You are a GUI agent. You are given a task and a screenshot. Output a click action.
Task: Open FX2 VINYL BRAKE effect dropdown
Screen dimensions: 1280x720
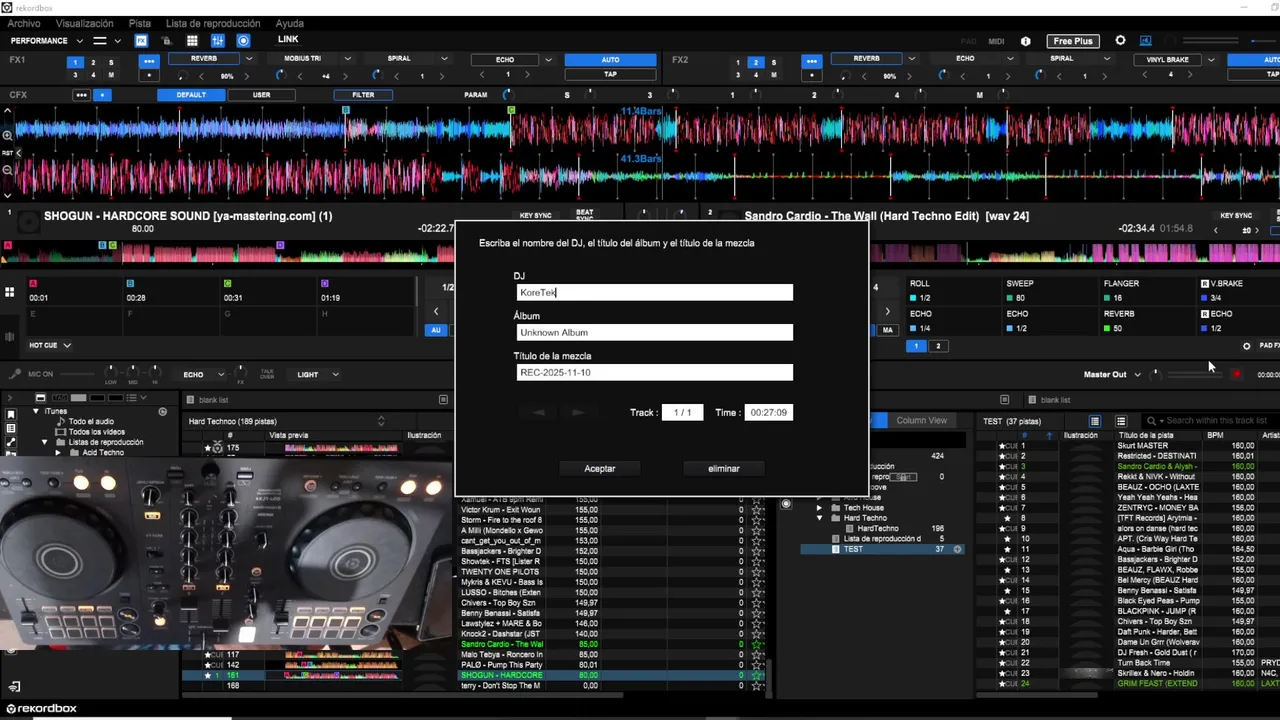[1211, 60]
